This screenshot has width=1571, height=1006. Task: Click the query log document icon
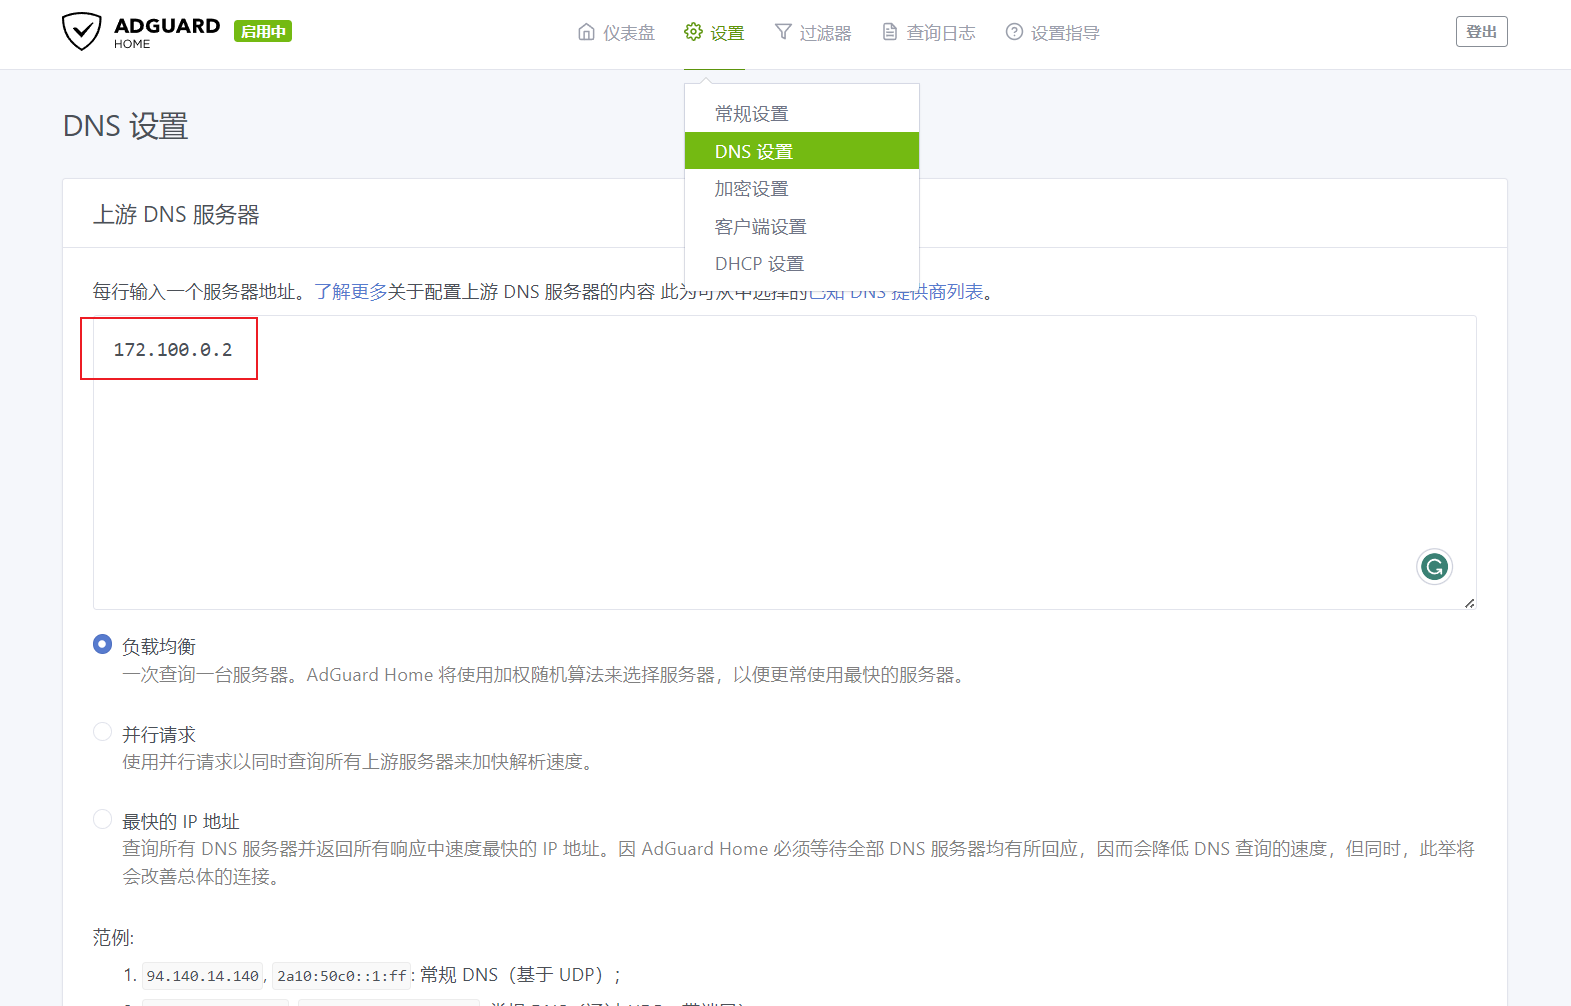pos(890,32)
